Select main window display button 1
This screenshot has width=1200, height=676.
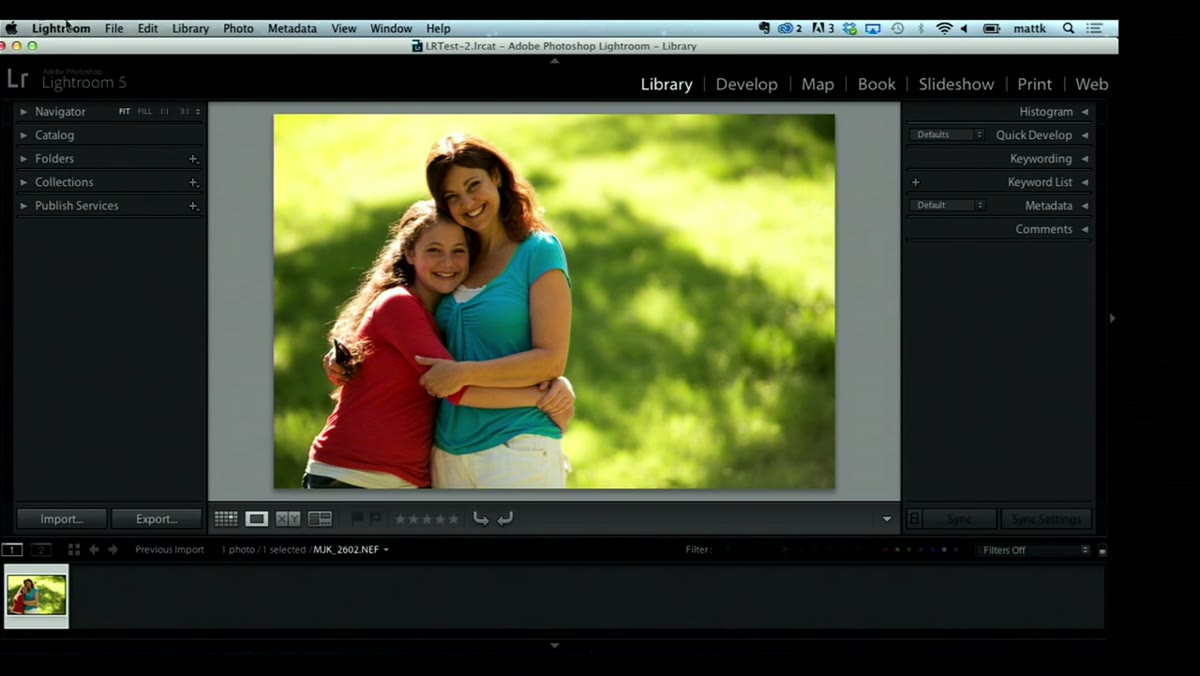coord(12,550)
